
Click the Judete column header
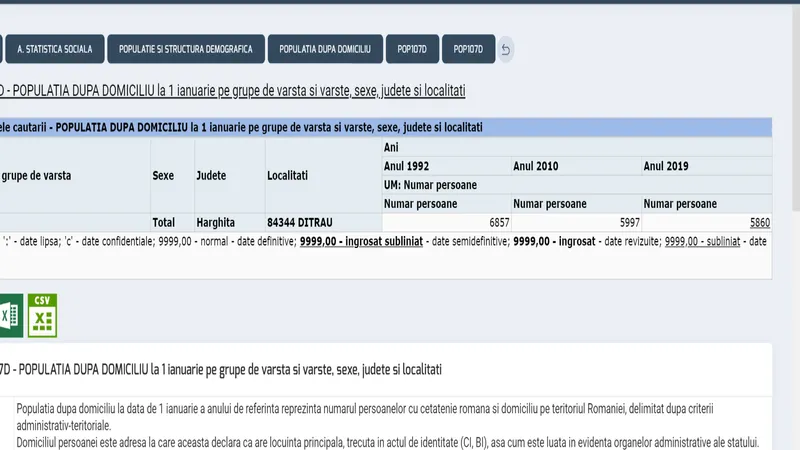point(211,175)
